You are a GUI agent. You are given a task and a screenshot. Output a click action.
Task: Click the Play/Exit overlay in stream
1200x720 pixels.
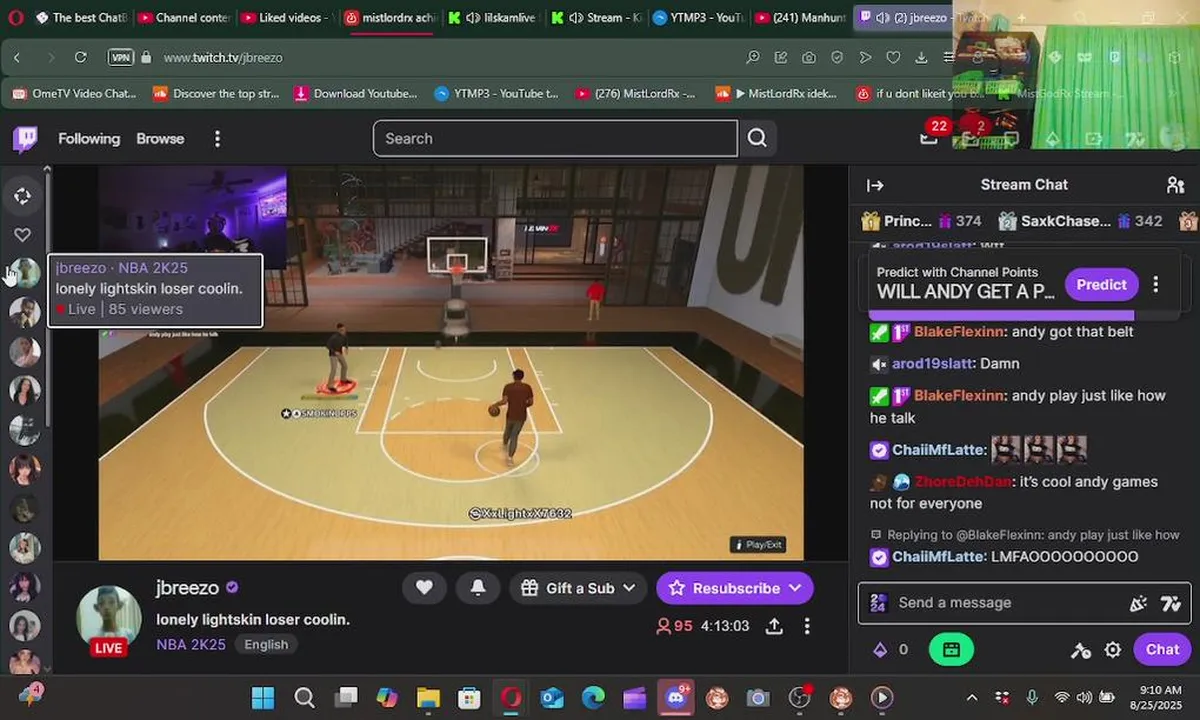[x=758, y=545]
